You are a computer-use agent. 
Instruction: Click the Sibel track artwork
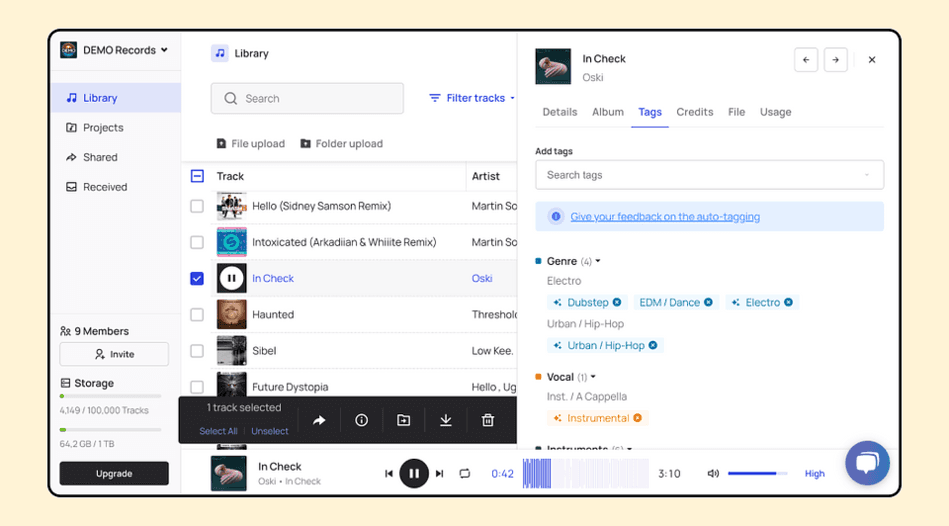[x=231, y=351]
